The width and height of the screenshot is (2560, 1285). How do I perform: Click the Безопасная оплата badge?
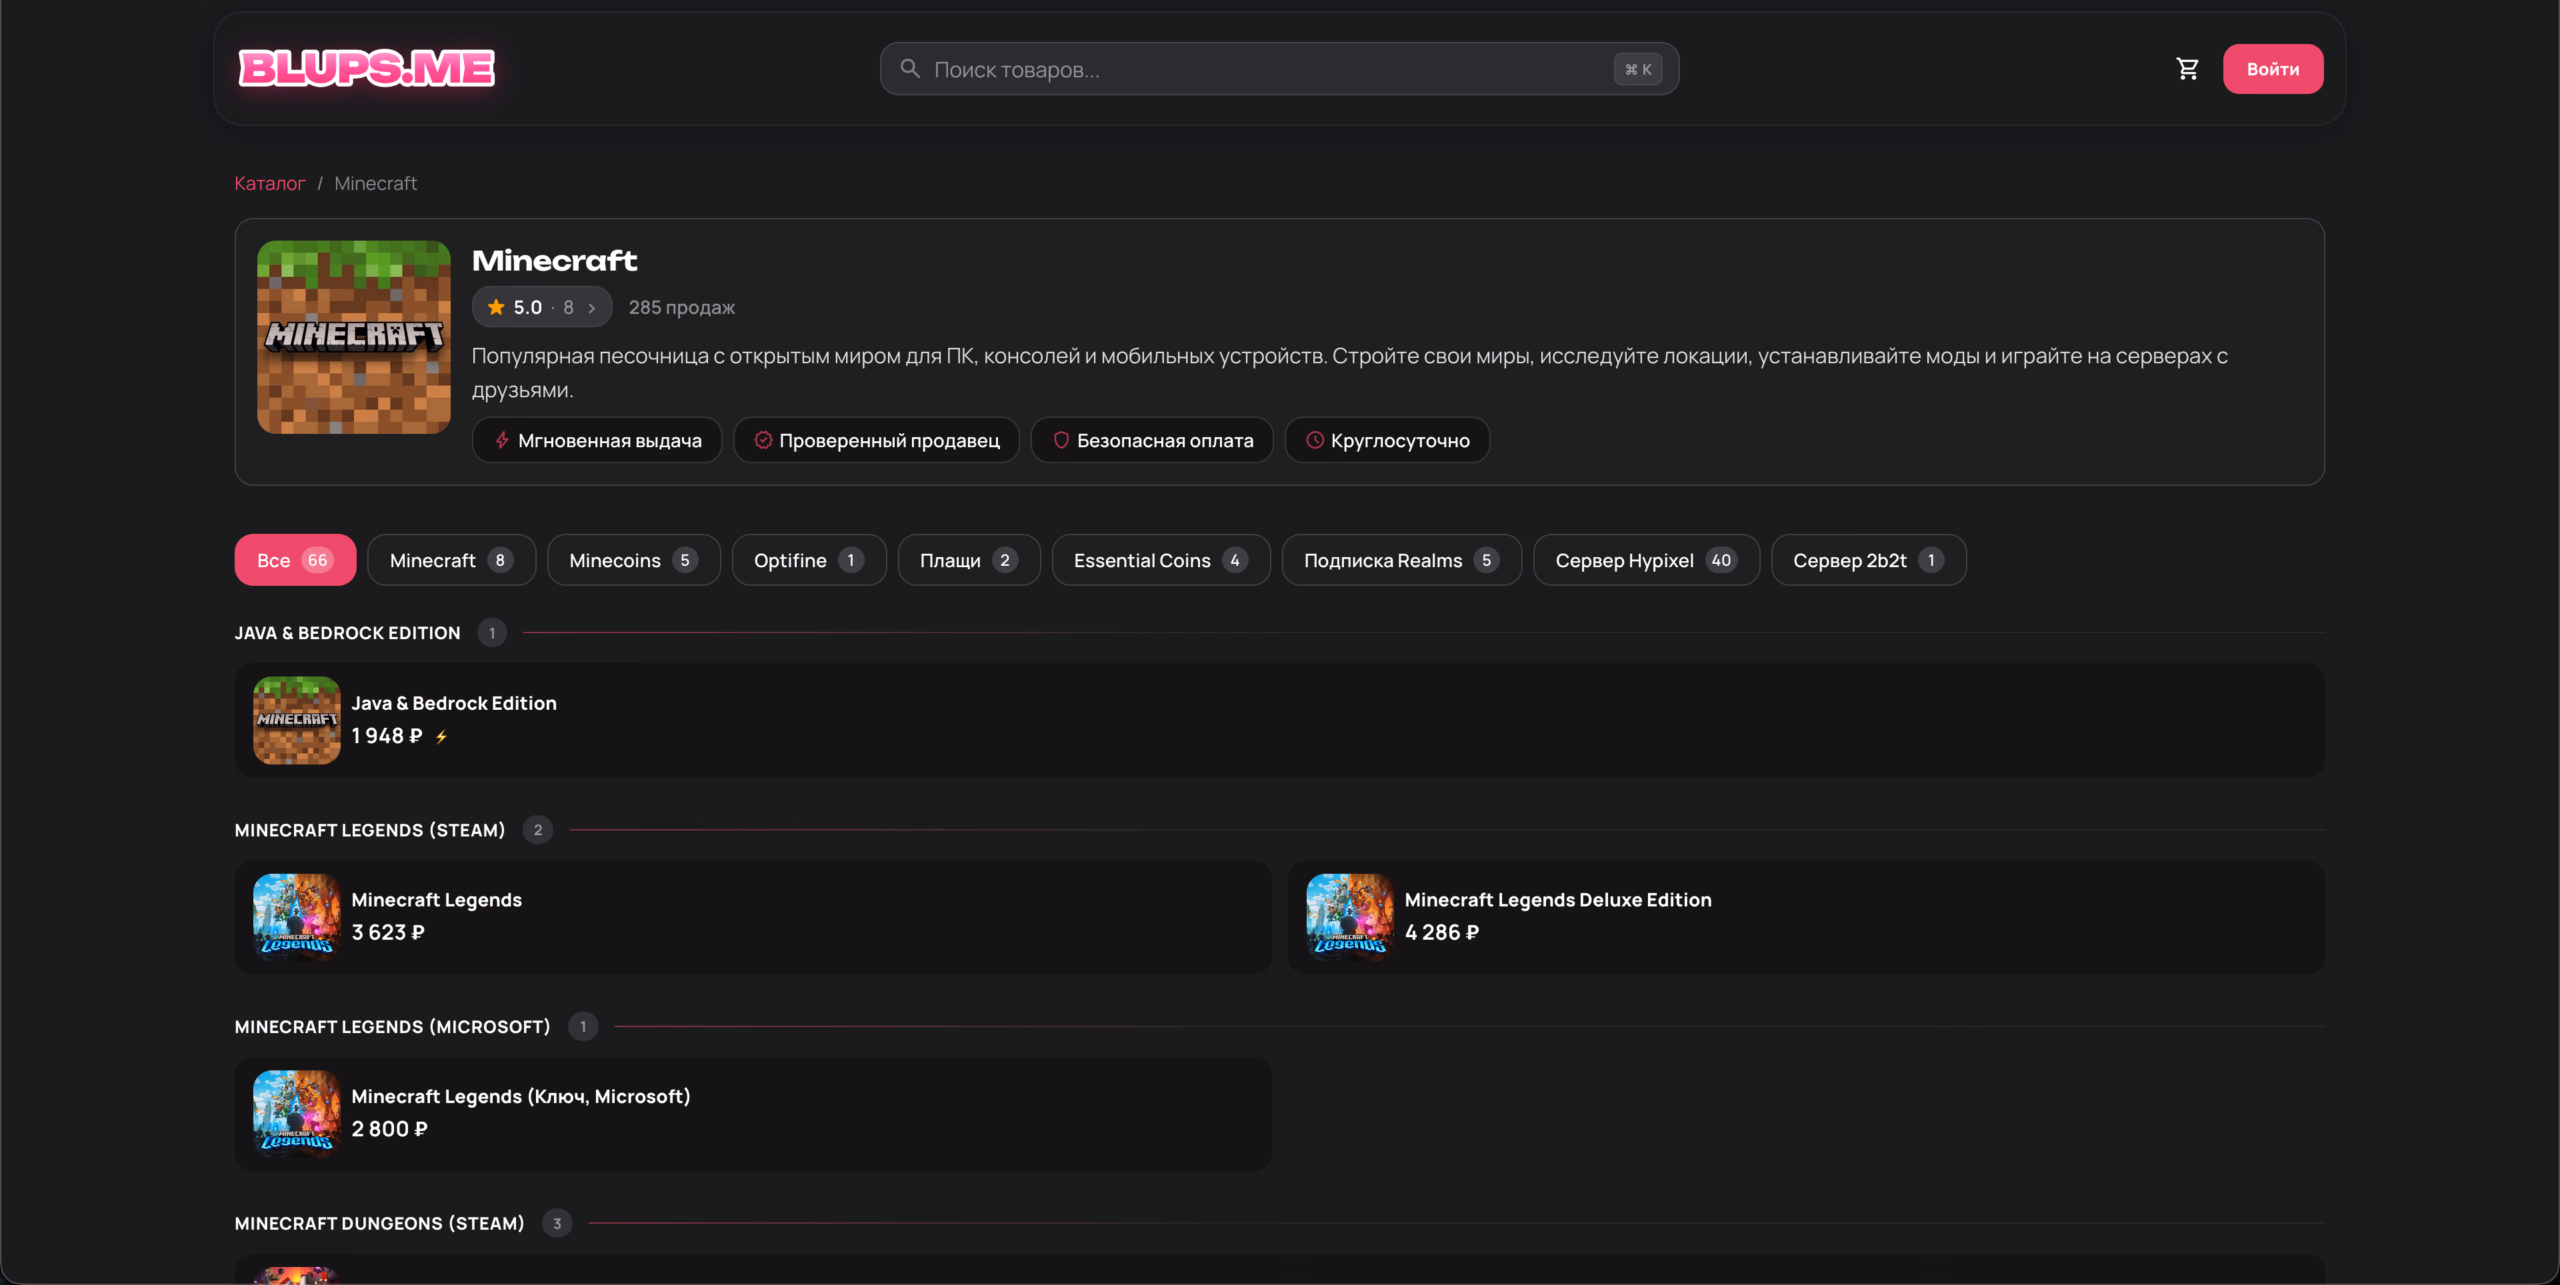click(1152, 440)
